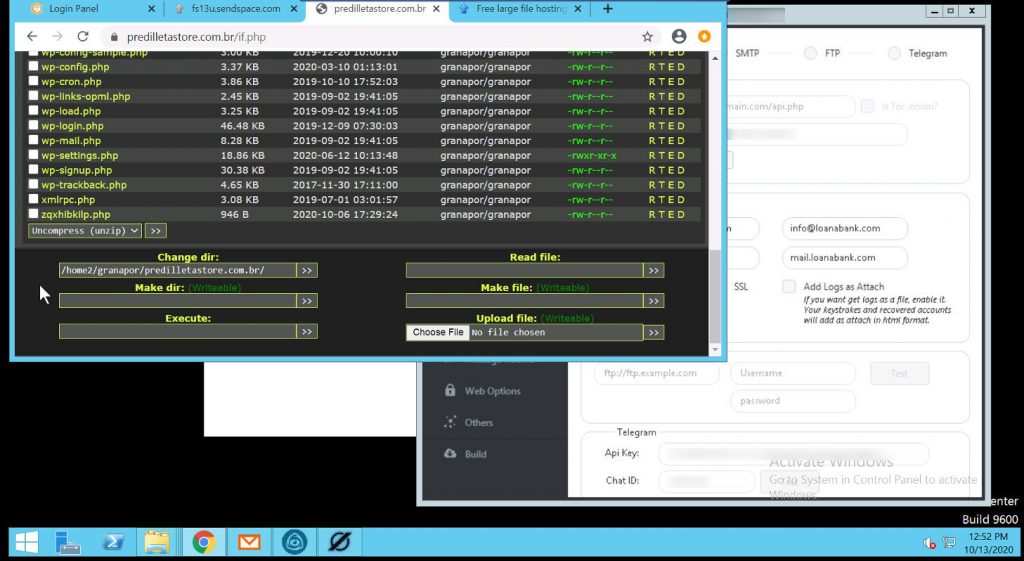The image size is (1024, 561).
Task: Tick the wp-mail.php checkbox
Action: tap(33, 140)
